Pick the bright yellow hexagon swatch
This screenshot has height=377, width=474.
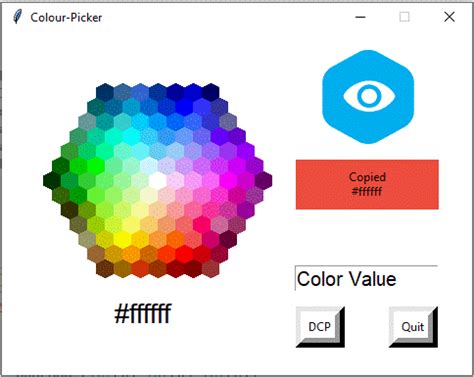point(122,239)
